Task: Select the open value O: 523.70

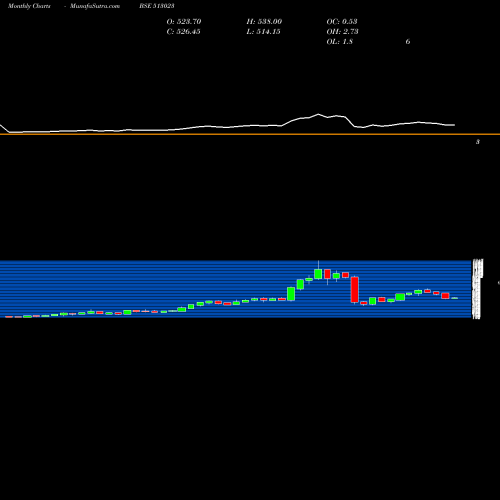Action: click(184, 22)
